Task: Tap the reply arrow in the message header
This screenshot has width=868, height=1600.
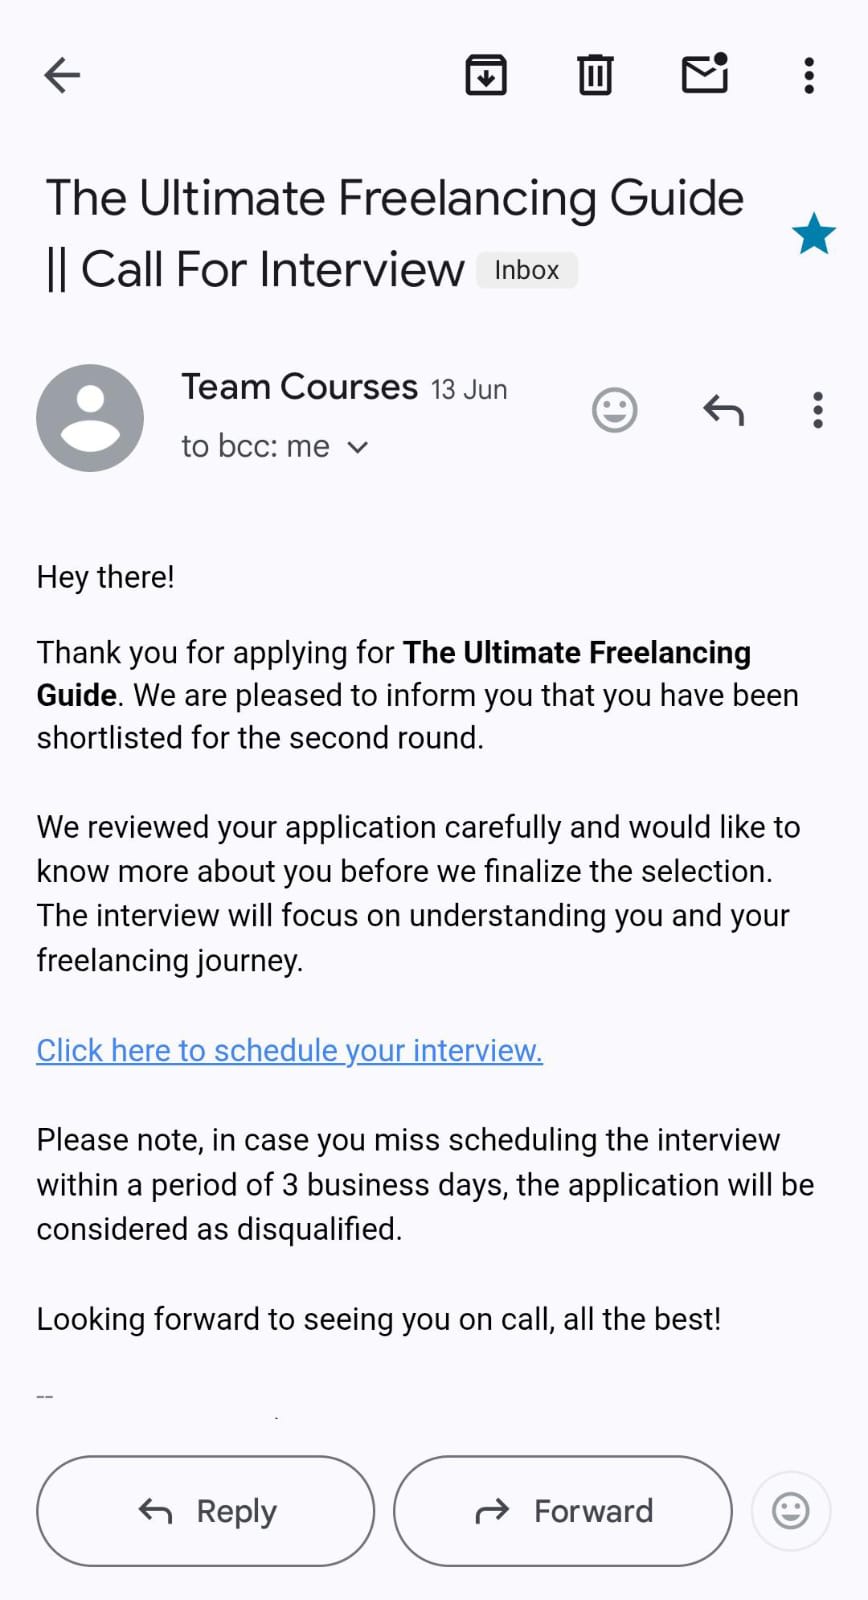Action: (x=723, y=410)
